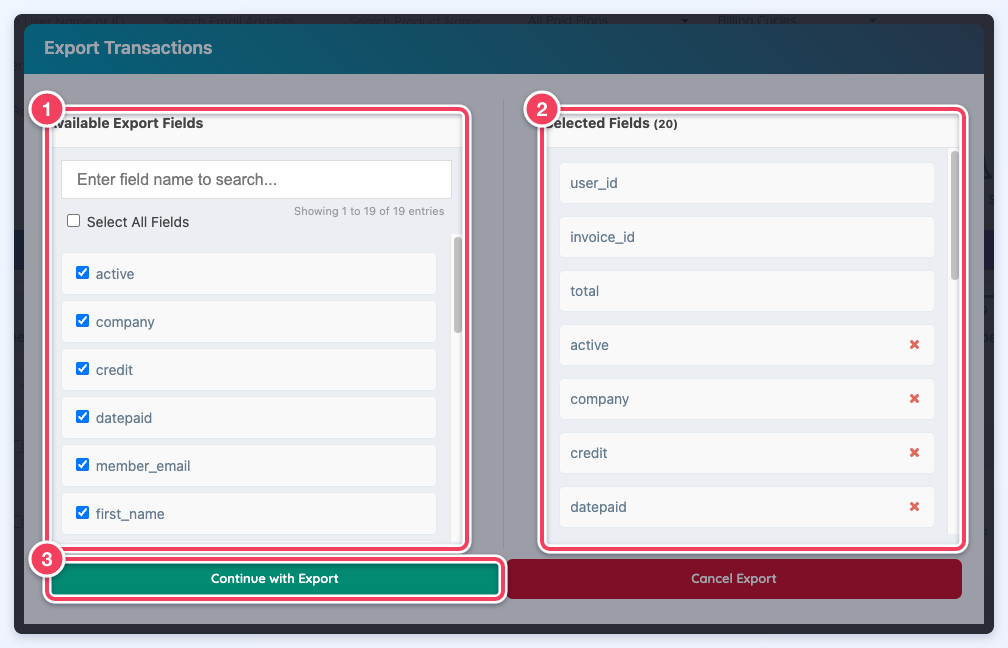Click the datepaid label in Selected Fields
The image size is (1008, 648).
click(x=598, y=507)
